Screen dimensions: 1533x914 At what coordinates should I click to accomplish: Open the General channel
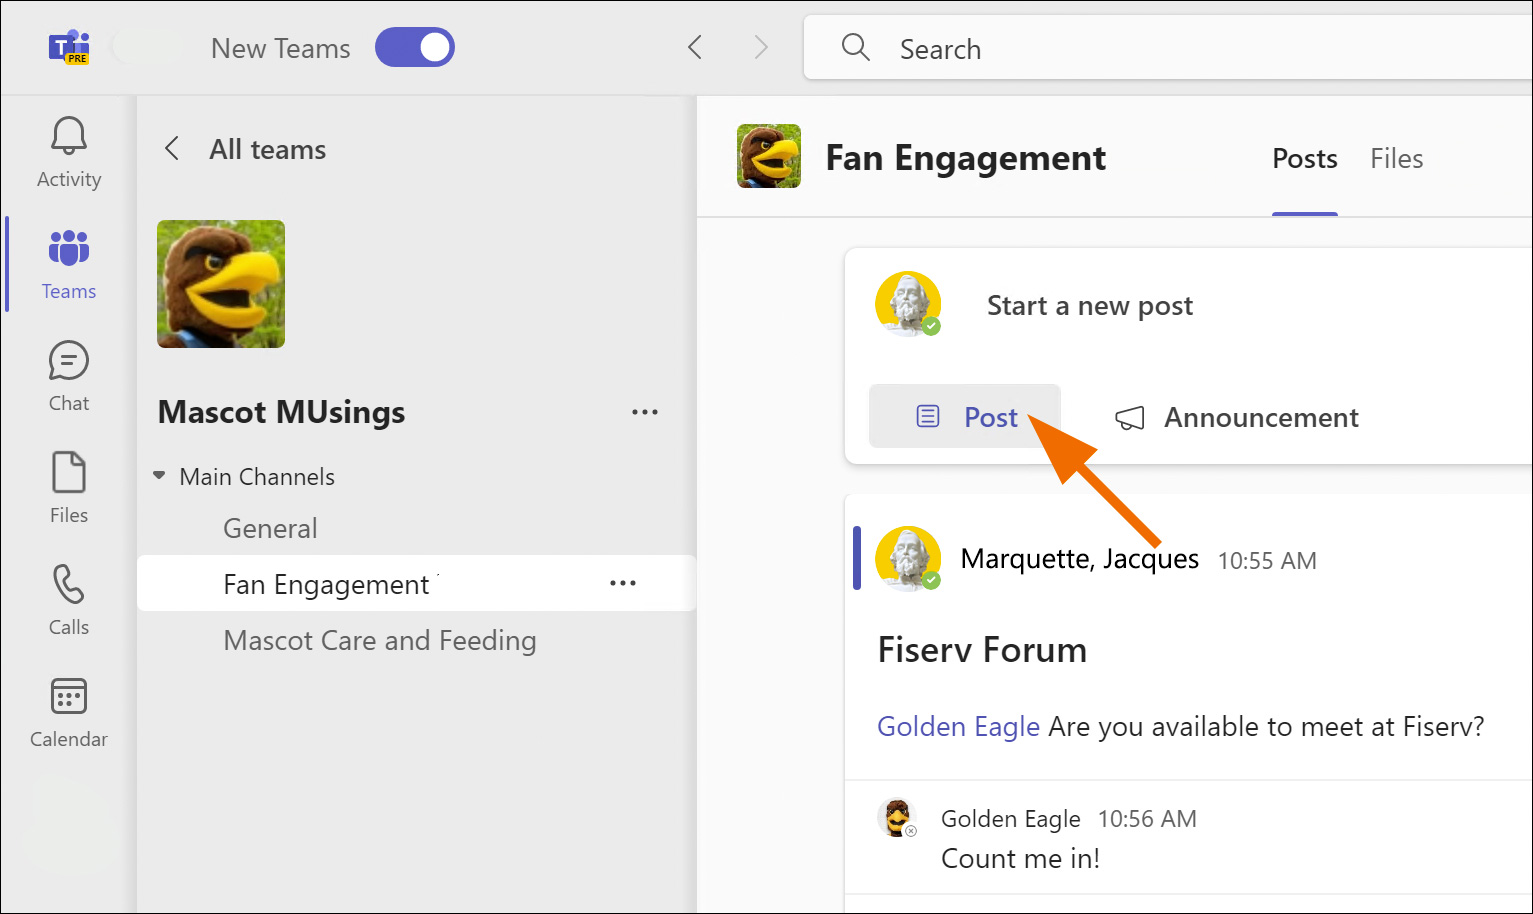270,528
